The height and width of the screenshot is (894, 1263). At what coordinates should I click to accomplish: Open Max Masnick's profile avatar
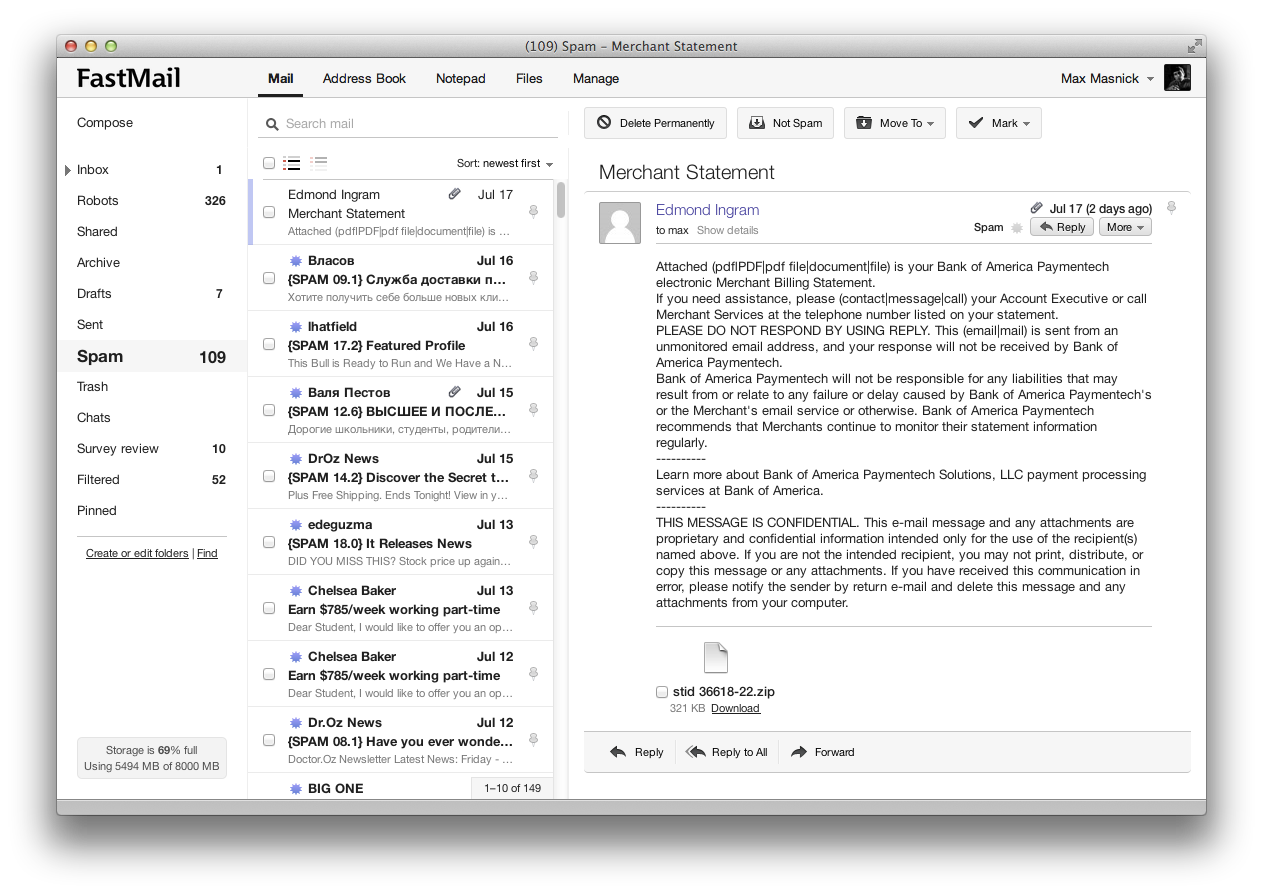1177,78
